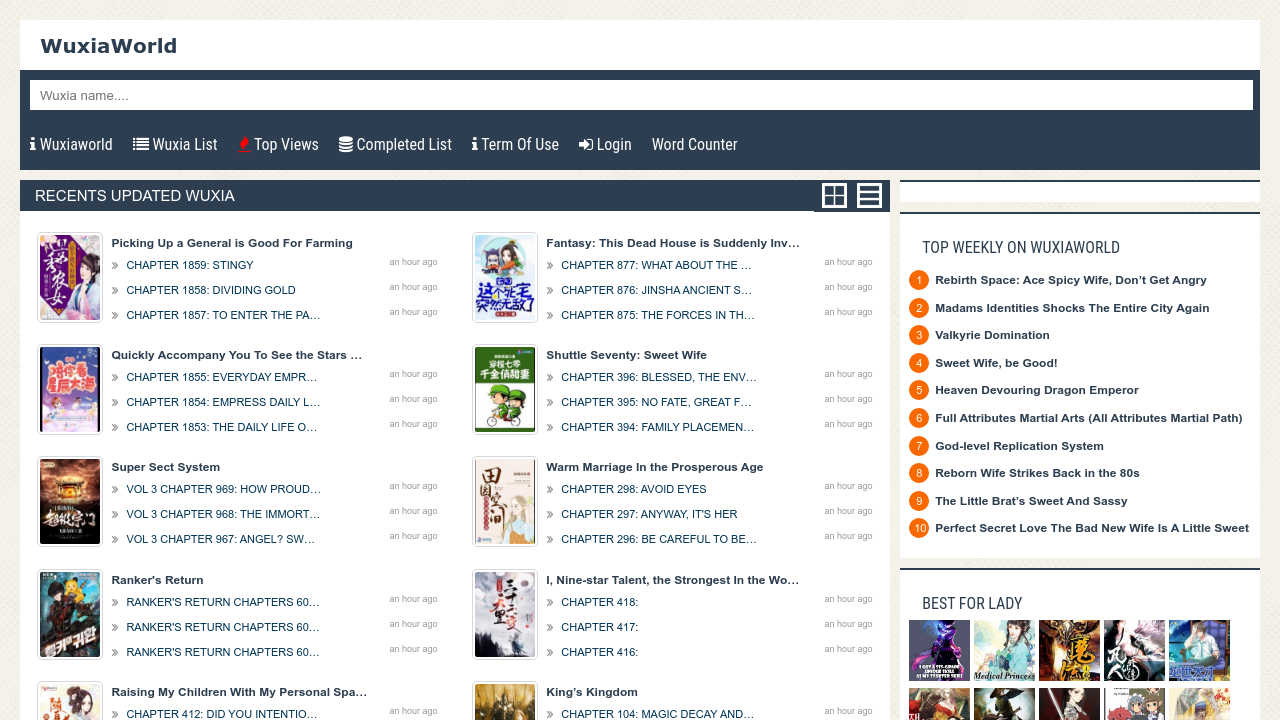Open Shuttle Seventy: Sweet Wife title
The height and width of the screenshot is (720, 1280).
[x=626, y=355]
